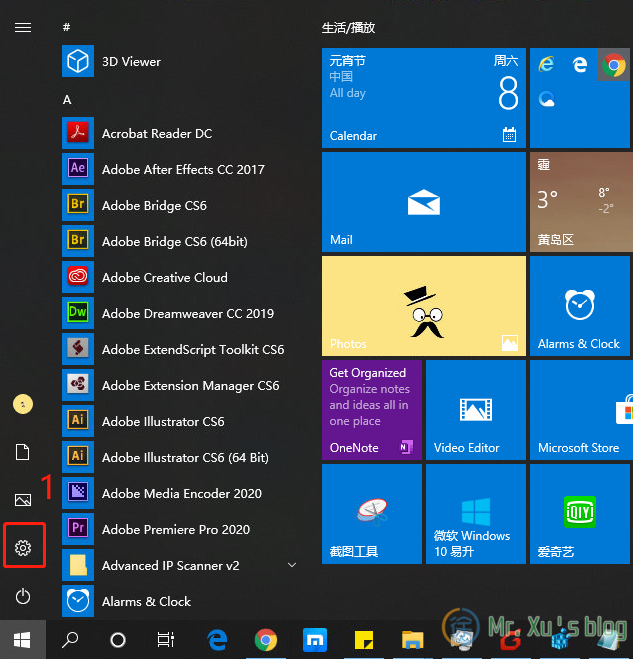Open the Calendar live tile
The height and width of the screenshot is (659, 633).
(424, 98)
